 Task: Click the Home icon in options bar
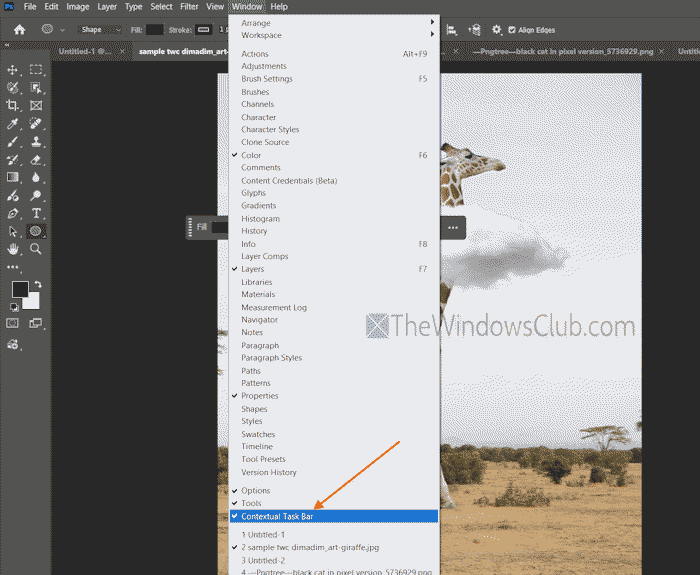[x=20, y=29]
